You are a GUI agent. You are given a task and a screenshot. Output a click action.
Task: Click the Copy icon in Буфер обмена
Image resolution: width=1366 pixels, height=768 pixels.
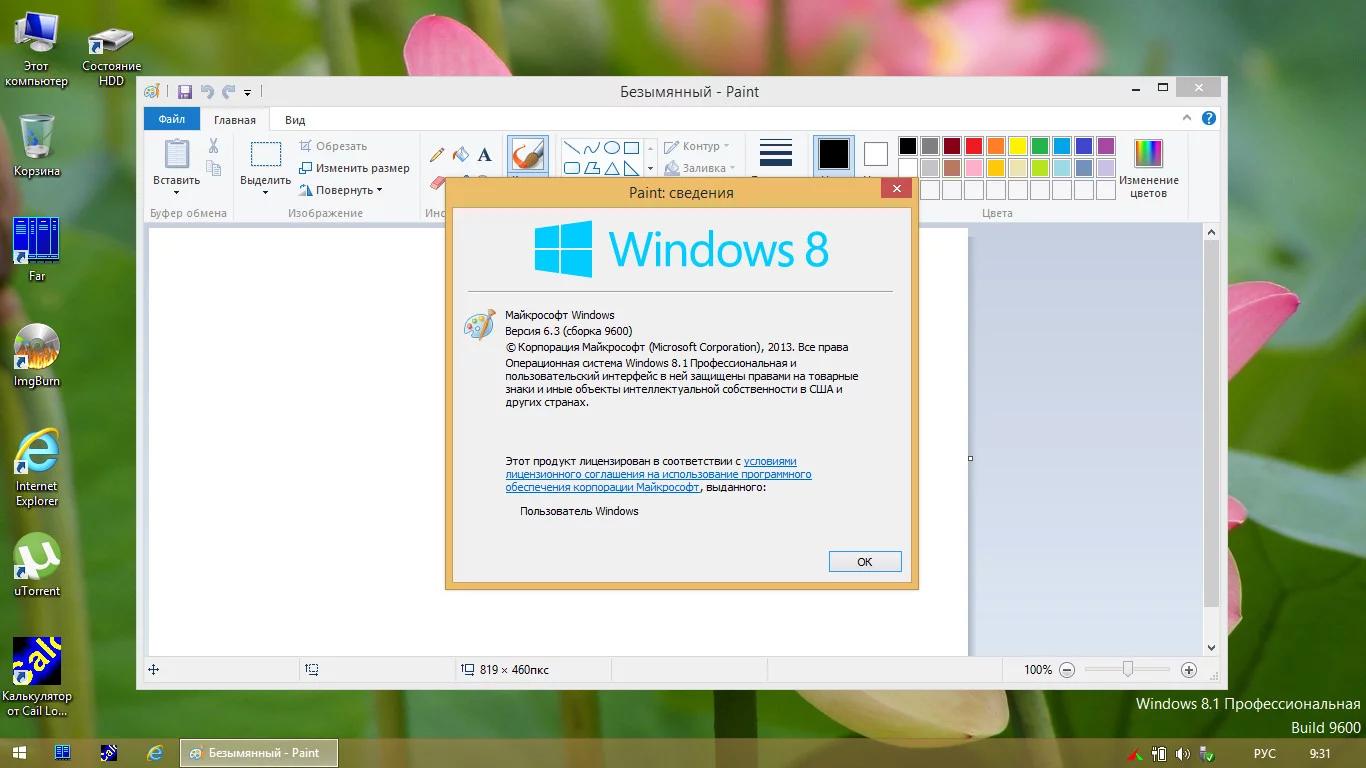pyautogui.click(x=213, y=169)
